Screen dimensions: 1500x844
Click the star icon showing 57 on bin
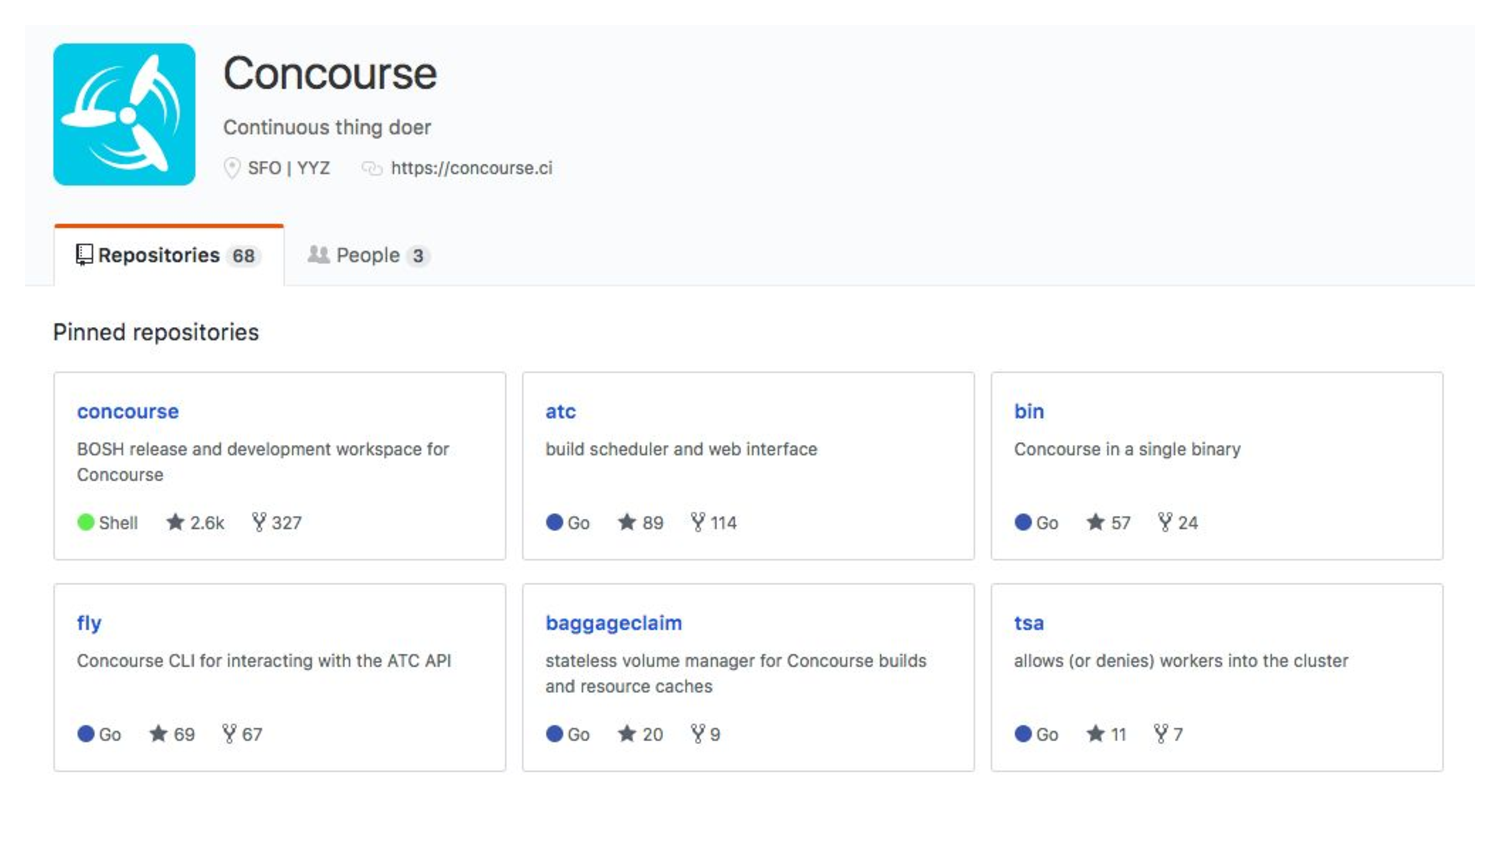click(x=1096, y=522)
